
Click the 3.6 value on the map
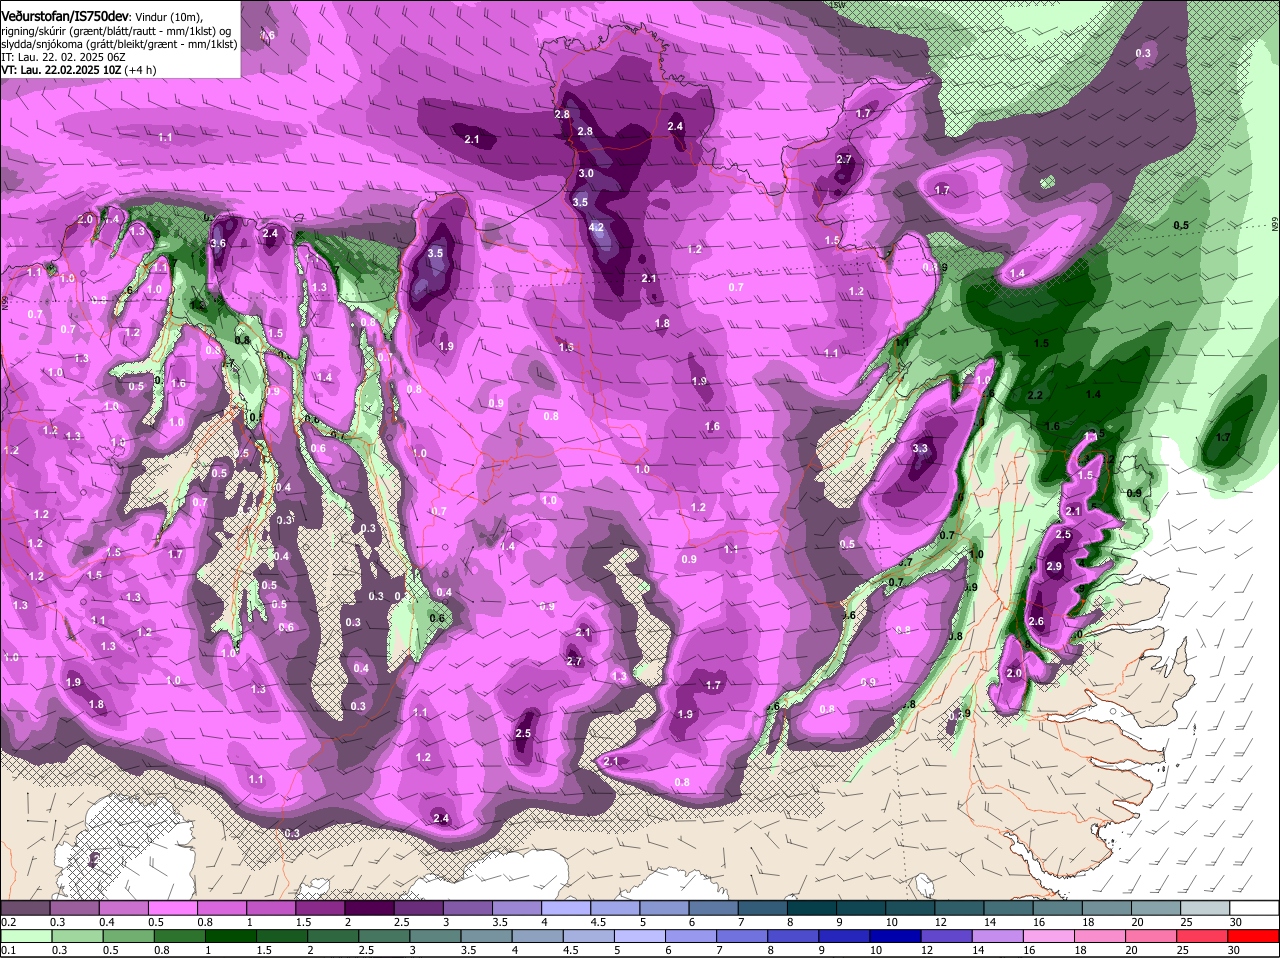point(219,243)
